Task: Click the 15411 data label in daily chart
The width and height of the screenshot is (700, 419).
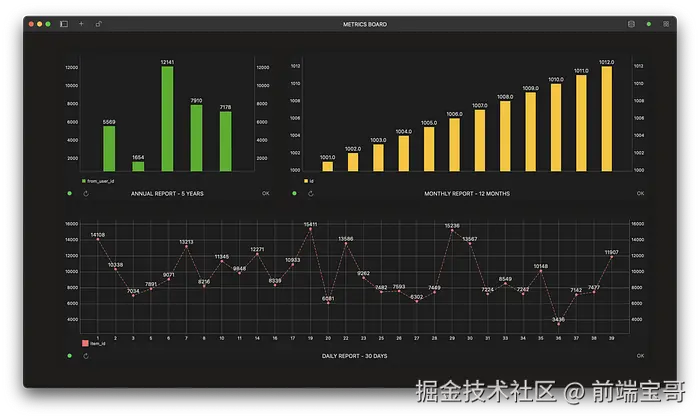Action: click(310, 224)
